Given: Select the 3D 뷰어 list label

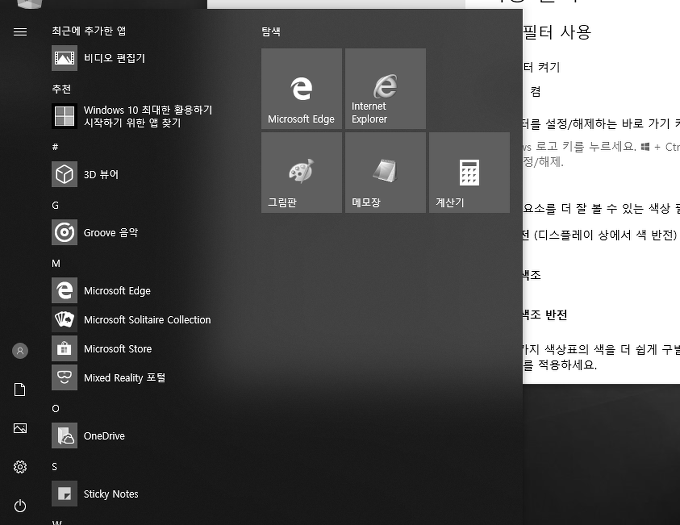Looking at the screenshot, I should click(101, 174).
